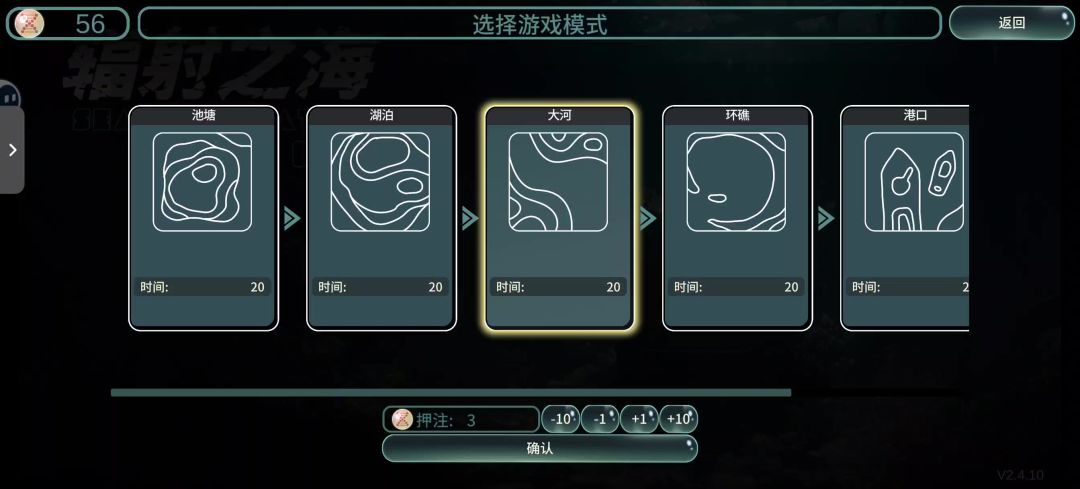Confirm selection with 确认 button
This screenshot has height=489, width=1080.
[540, 448]
